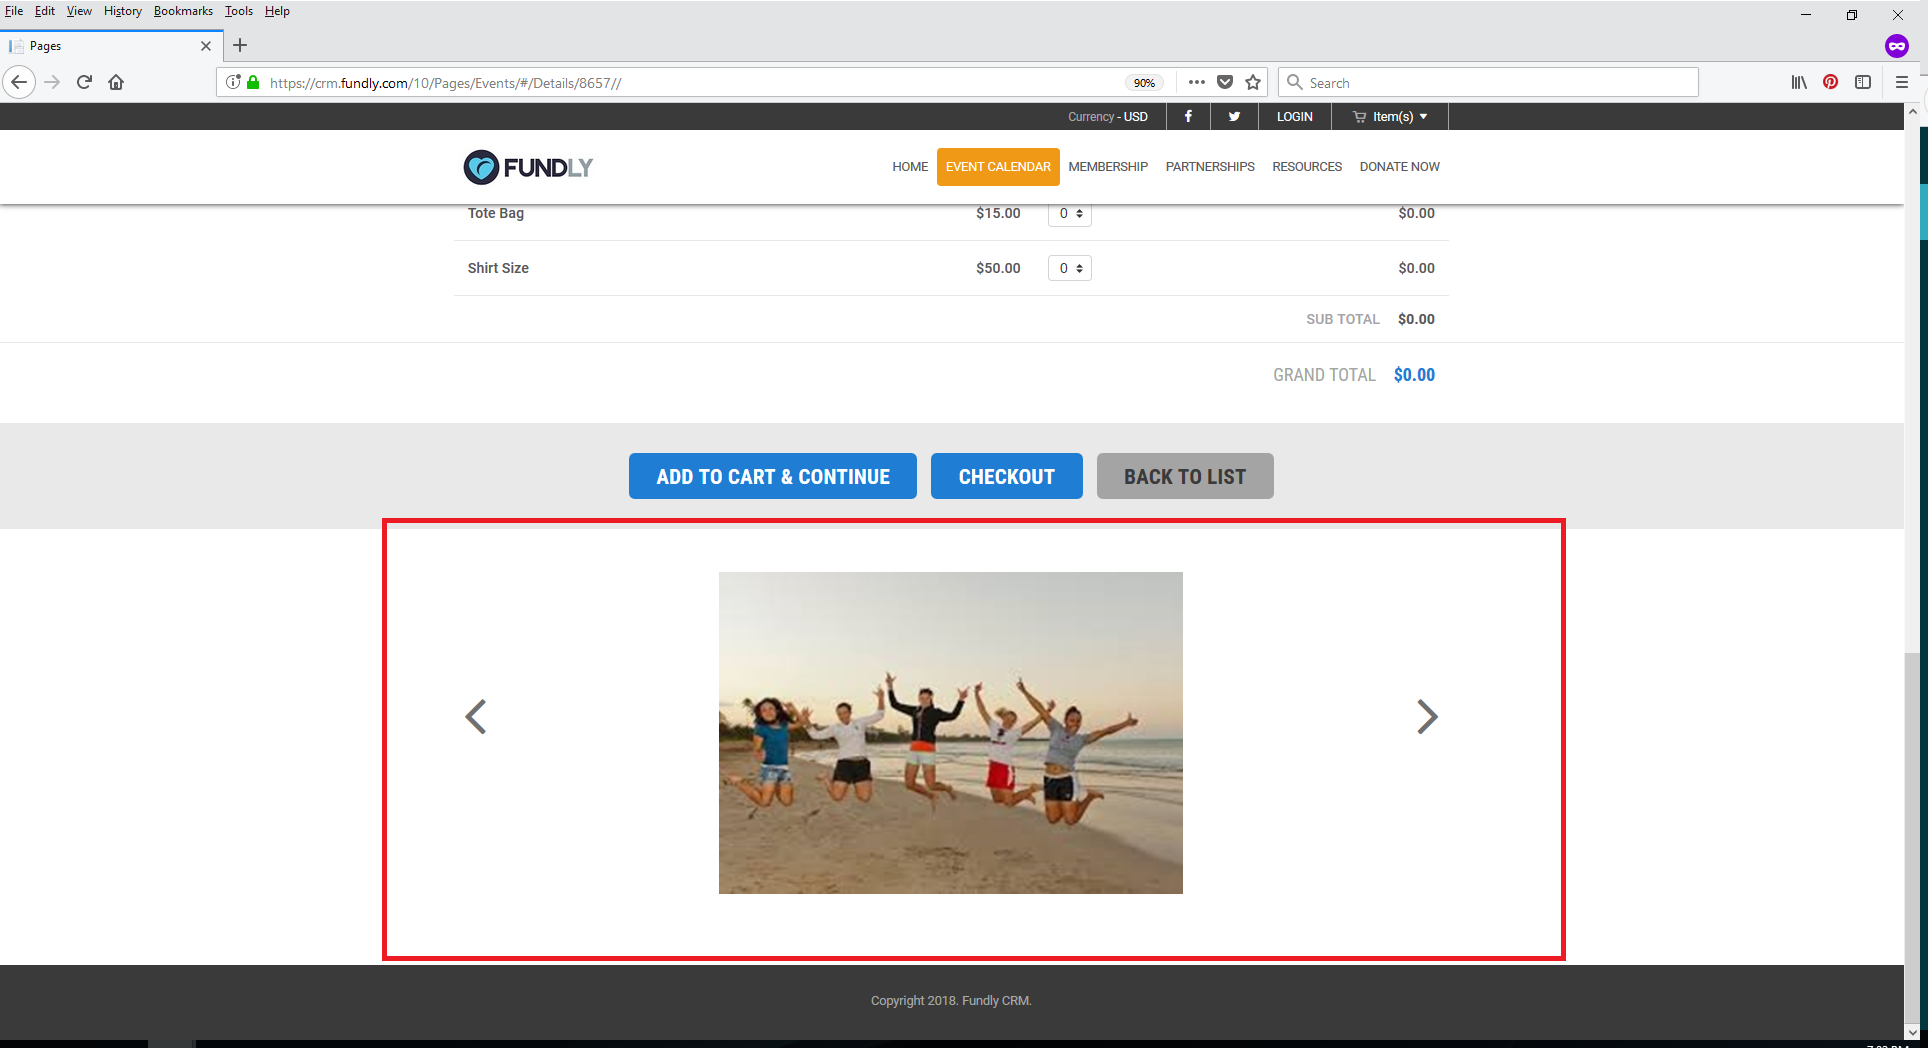
Task: Open page actions three-dots menu
Action: [1197, 82]
